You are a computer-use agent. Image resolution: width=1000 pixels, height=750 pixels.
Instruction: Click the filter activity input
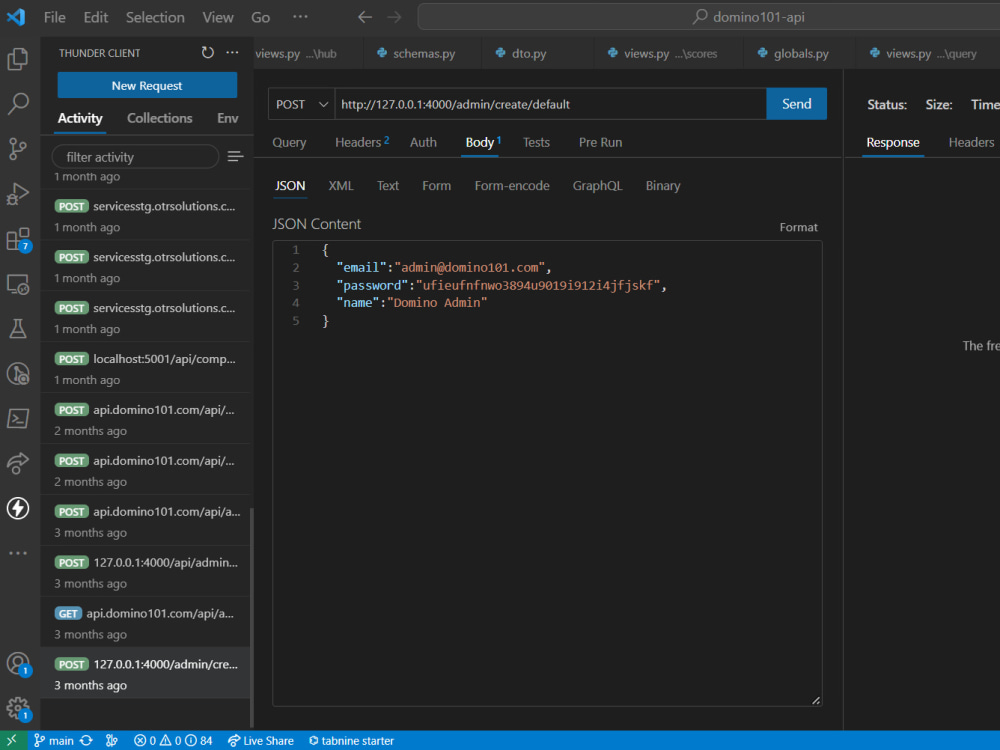pos(135,157)
